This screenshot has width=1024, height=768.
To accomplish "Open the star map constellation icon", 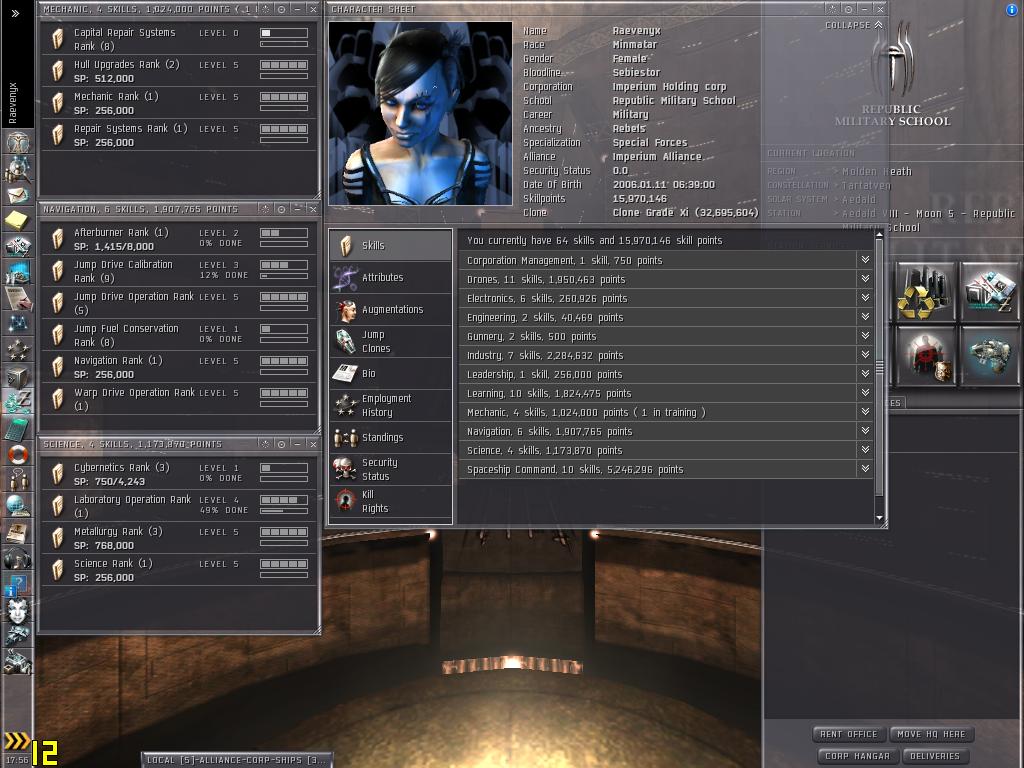I will [x=18, y=323].
